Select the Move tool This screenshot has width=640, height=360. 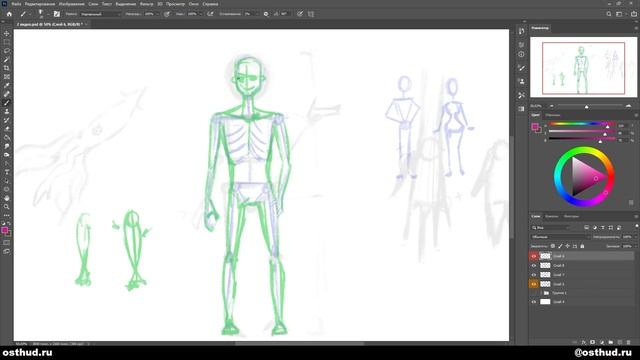click(x=7, y=33)
